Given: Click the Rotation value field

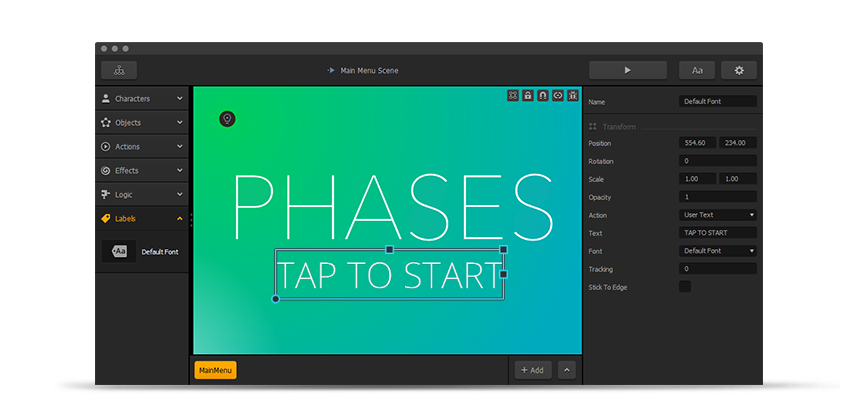Looking at the screenshot, I should tap(718, 161).
